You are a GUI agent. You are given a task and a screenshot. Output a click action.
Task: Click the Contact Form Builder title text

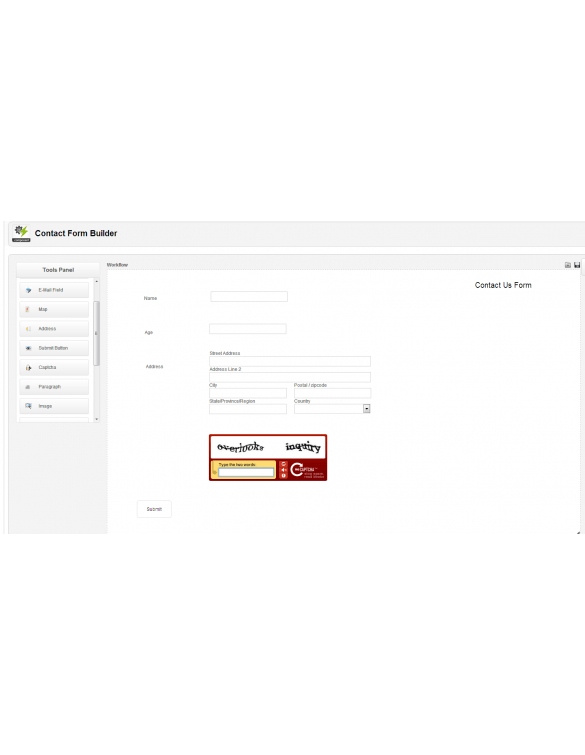pyautogui.click(x=76, y=233)
